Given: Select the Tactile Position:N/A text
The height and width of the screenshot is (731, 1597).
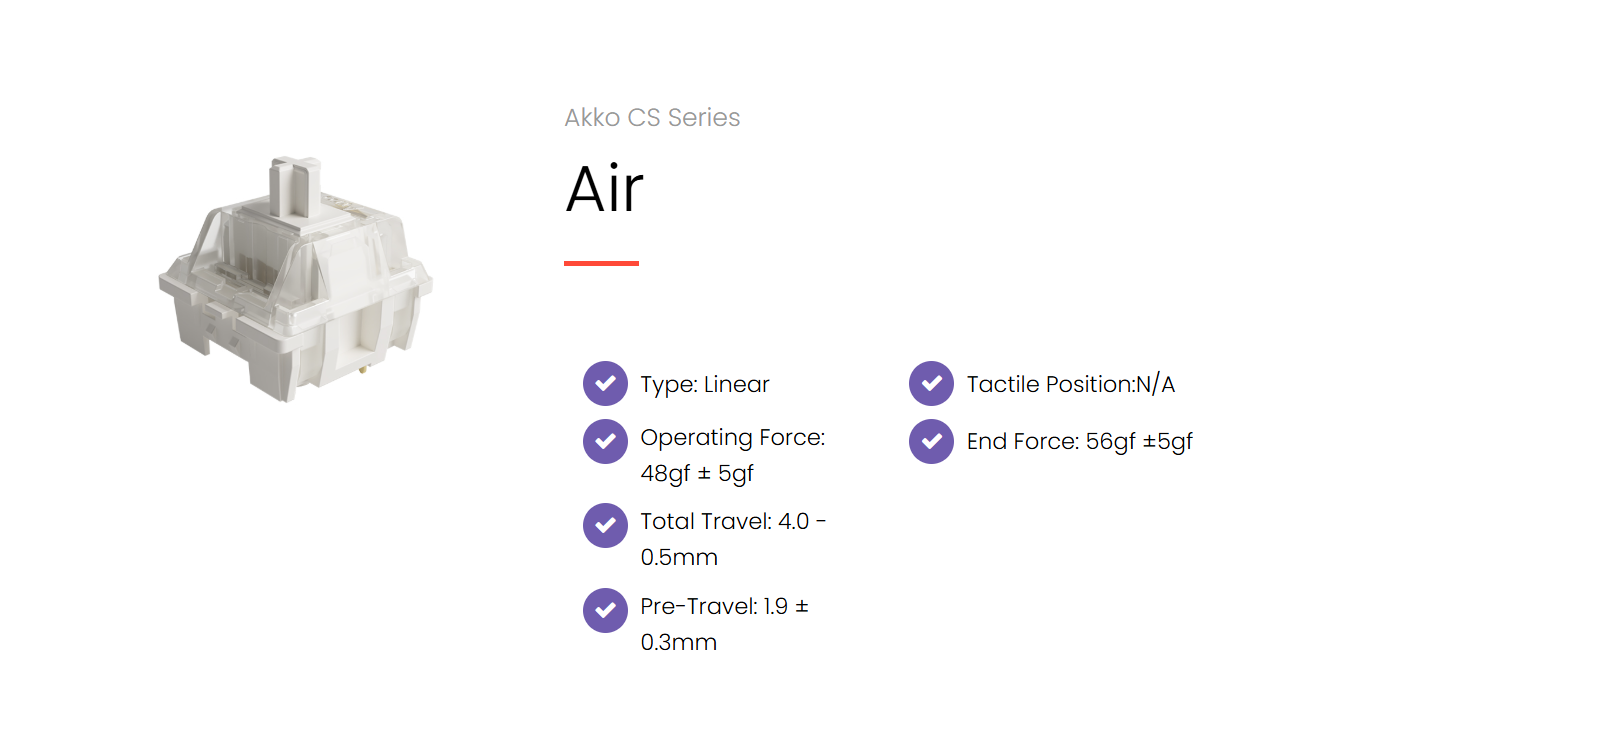Looking at the screenshot, I should click(1070, 385).
